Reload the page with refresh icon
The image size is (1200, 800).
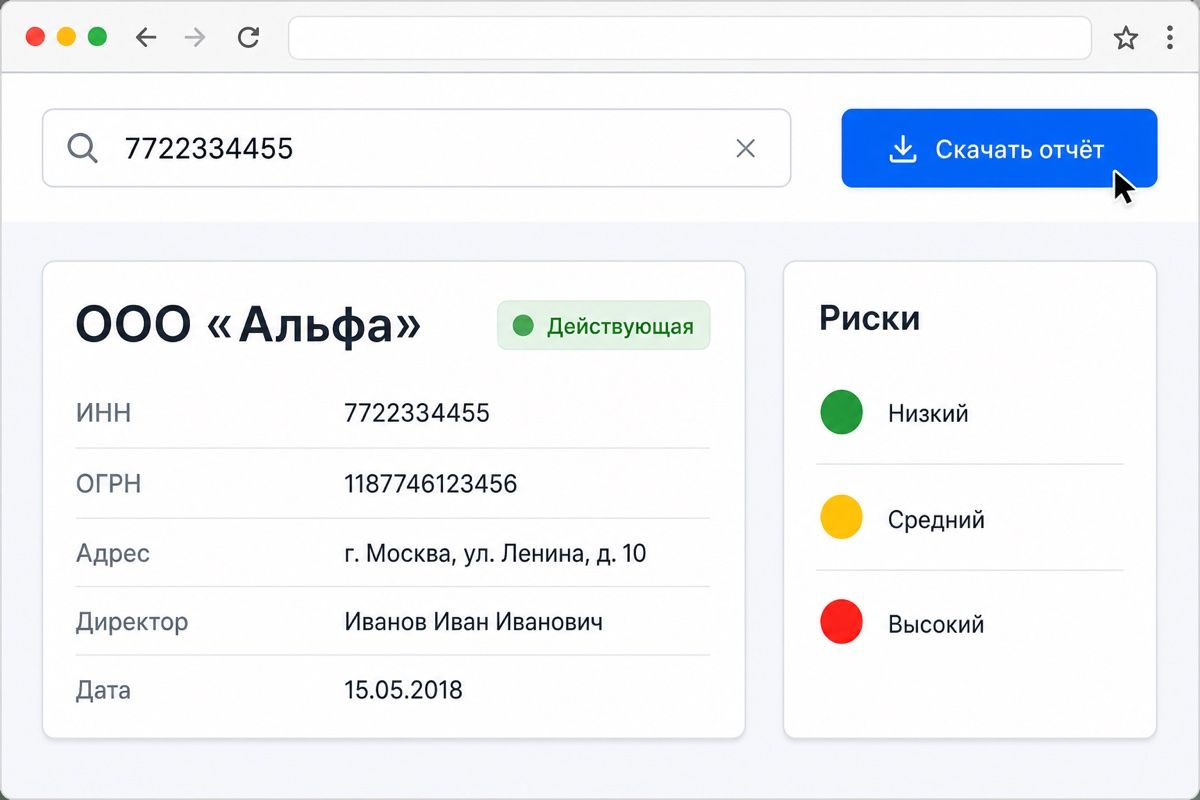pos(248,38)
